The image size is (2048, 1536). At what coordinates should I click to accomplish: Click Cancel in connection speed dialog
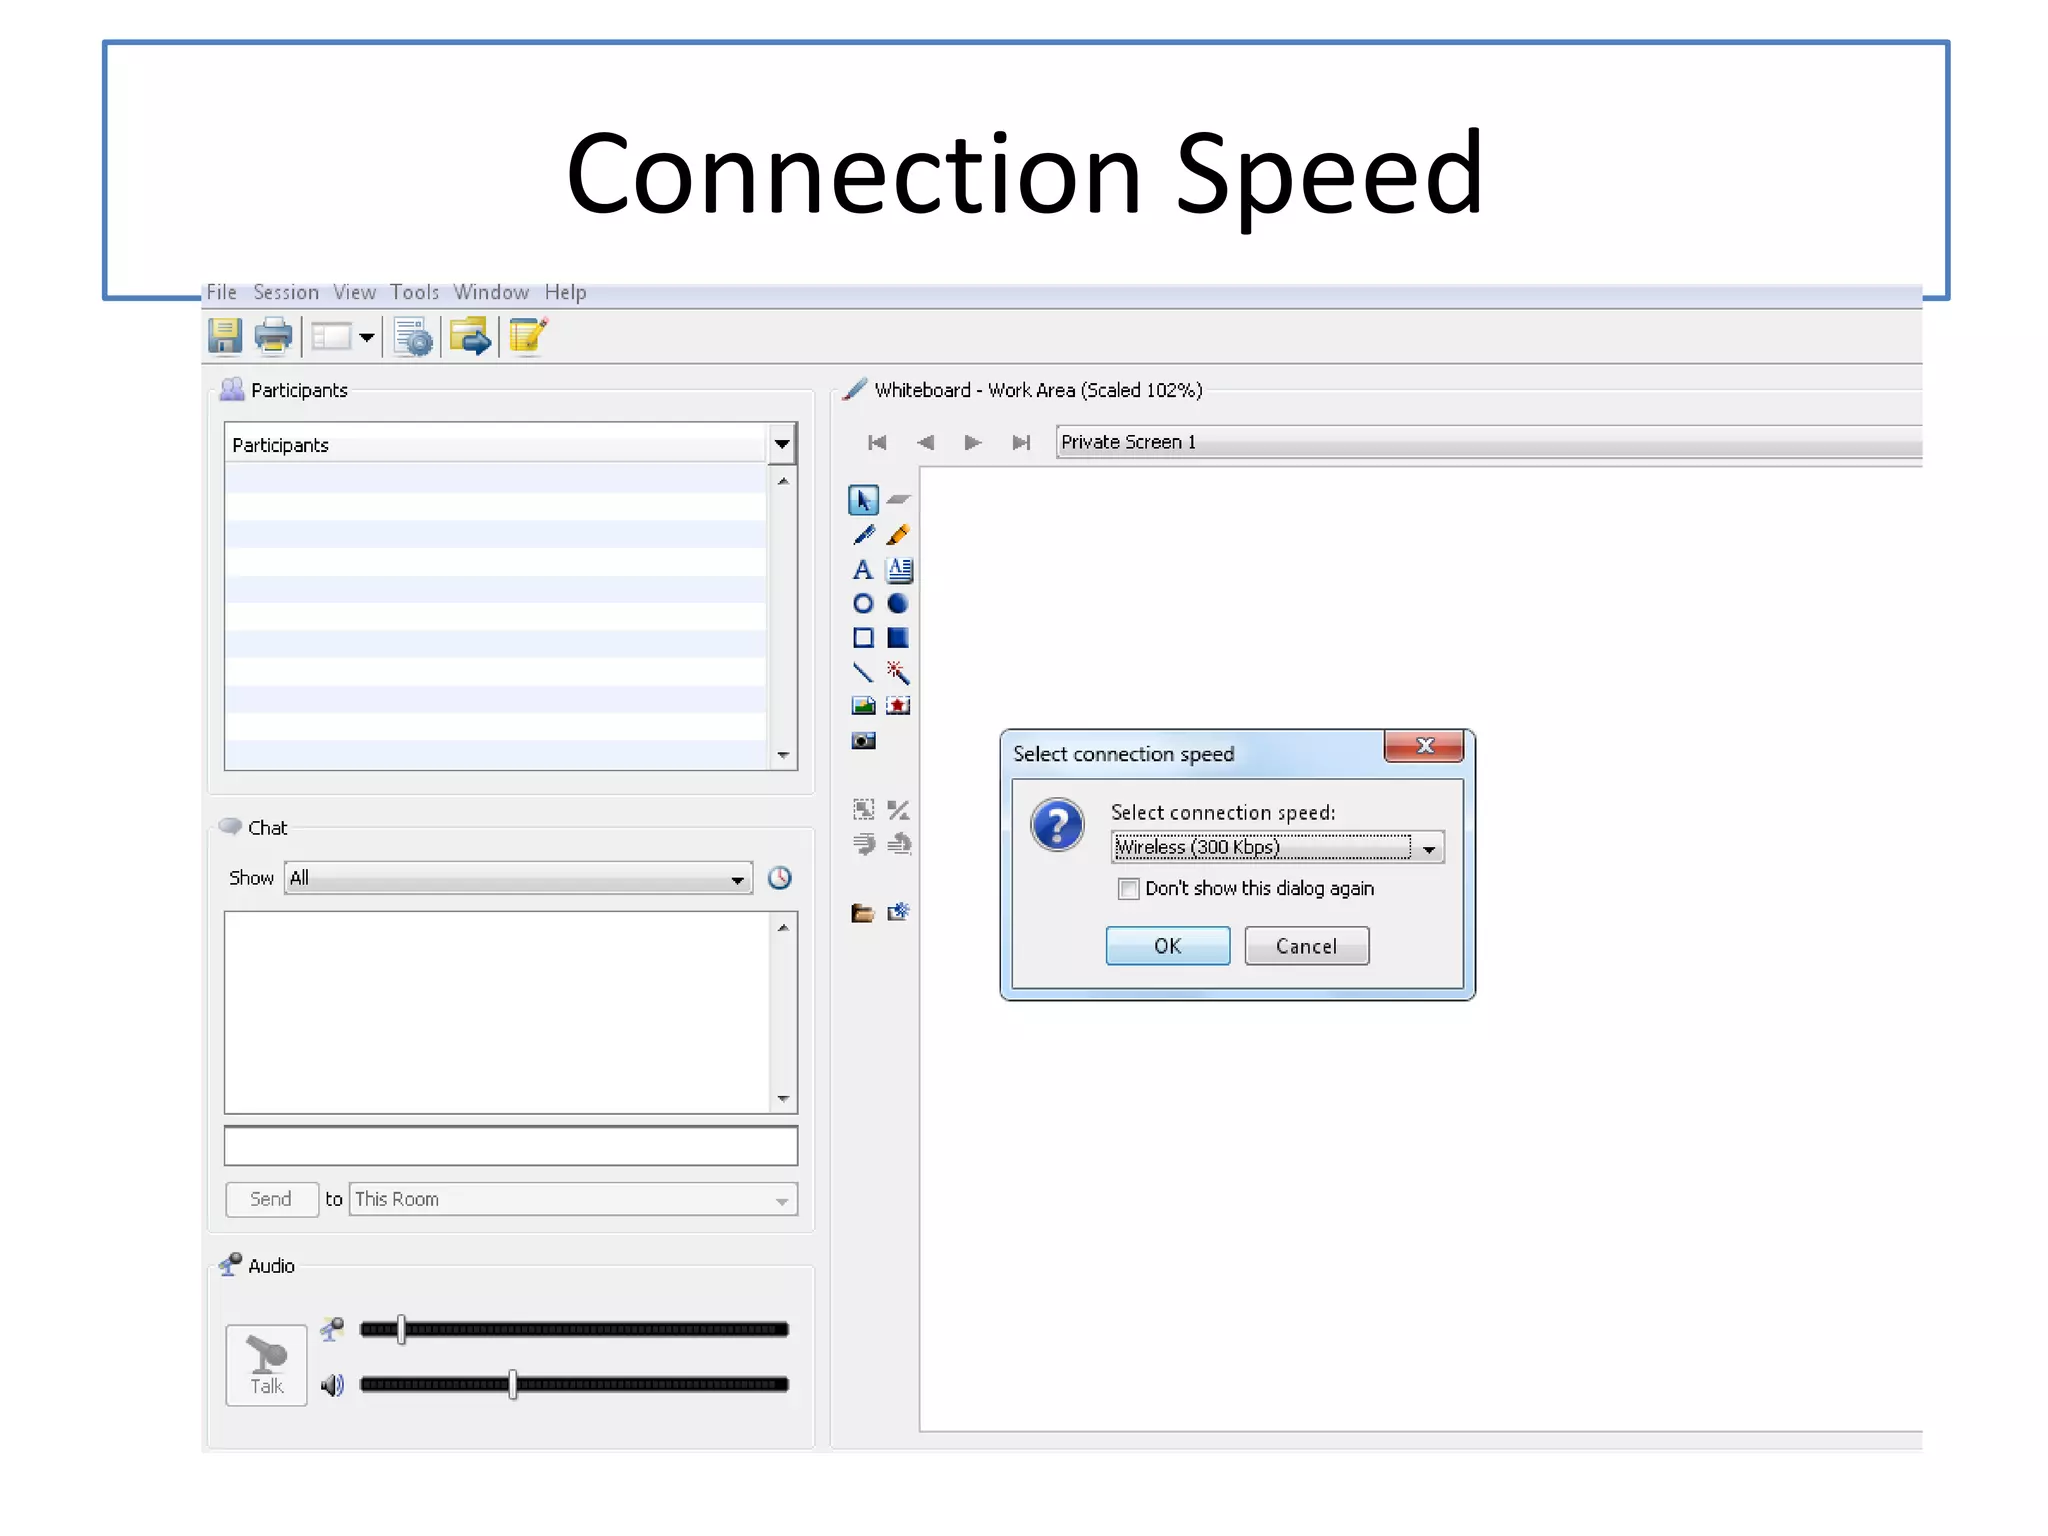click(x=1306, y=946)
